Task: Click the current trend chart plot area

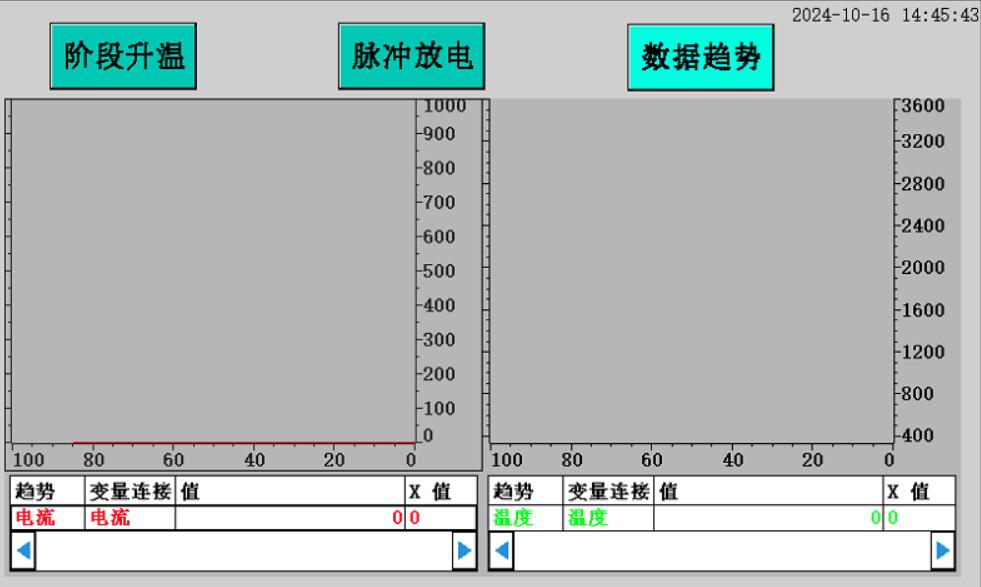Action: click(213, 272)
